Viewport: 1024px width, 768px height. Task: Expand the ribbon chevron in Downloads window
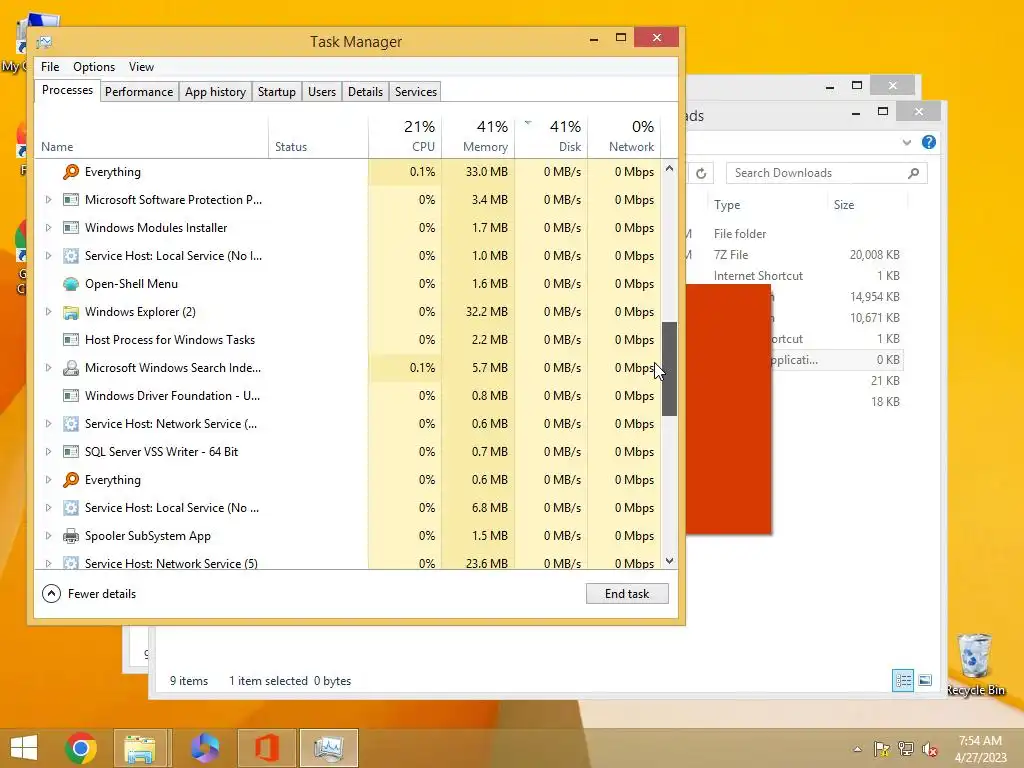(x=906, y=142)
